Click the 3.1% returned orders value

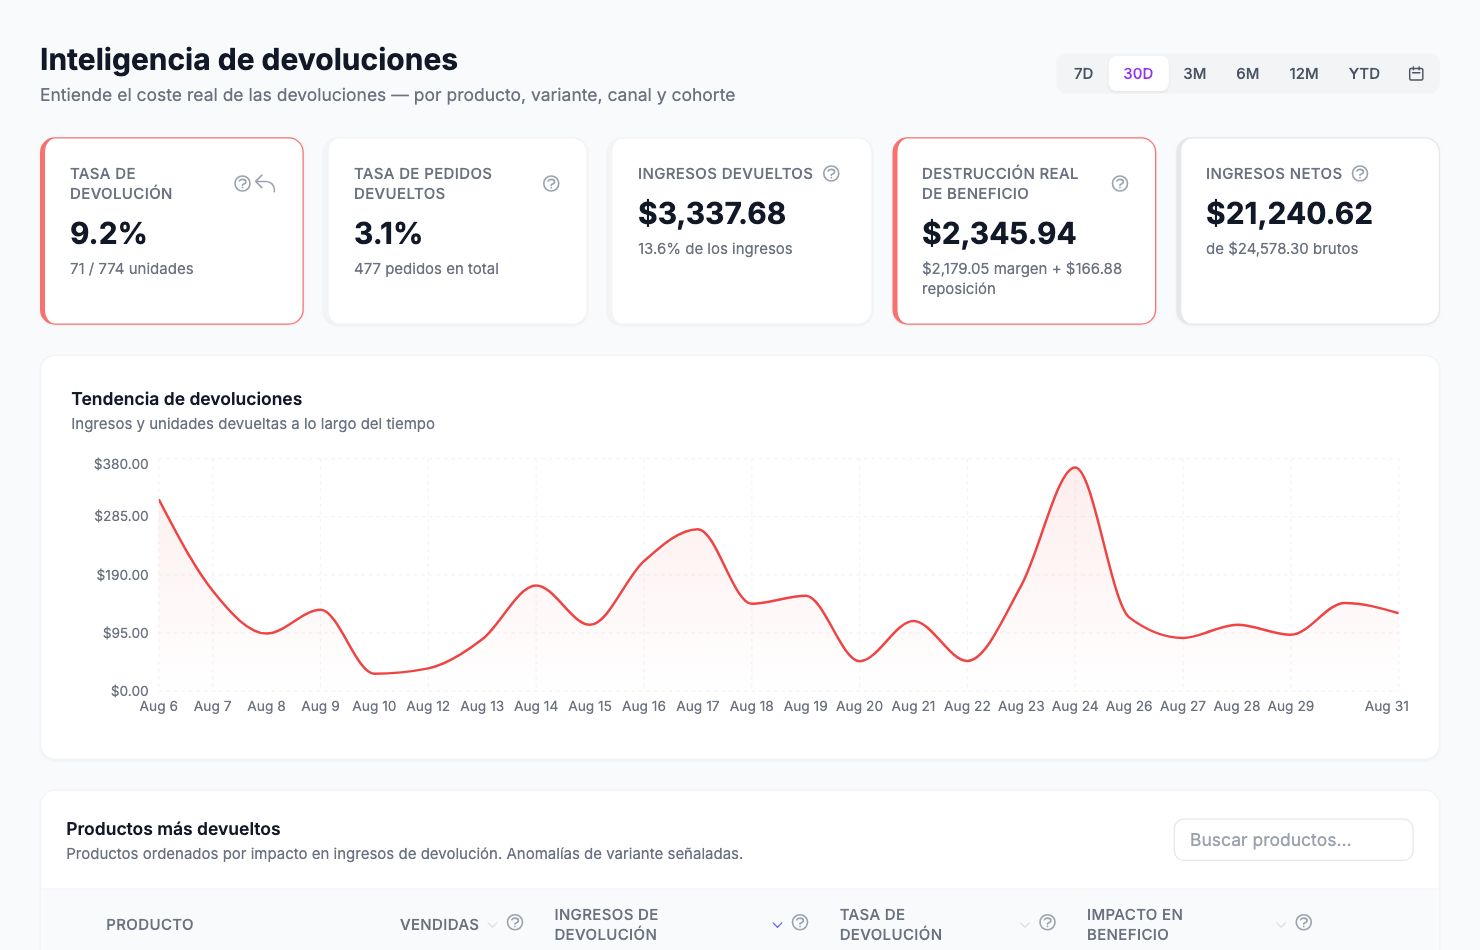(388, 233)
